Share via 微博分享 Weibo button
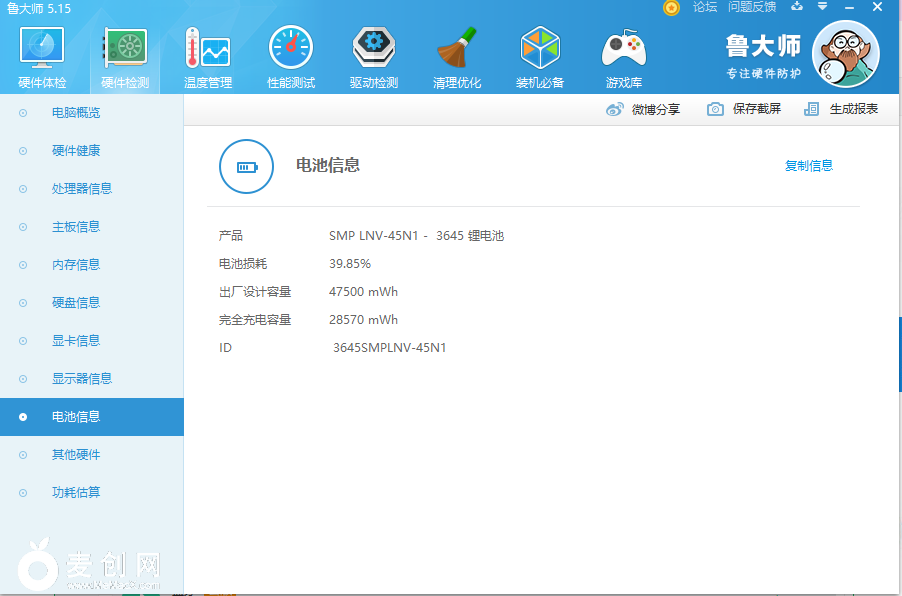 coord(643,109)
